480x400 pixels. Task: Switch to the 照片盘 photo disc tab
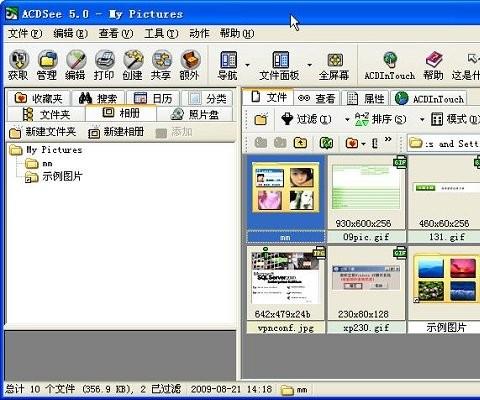pos(195,114)
